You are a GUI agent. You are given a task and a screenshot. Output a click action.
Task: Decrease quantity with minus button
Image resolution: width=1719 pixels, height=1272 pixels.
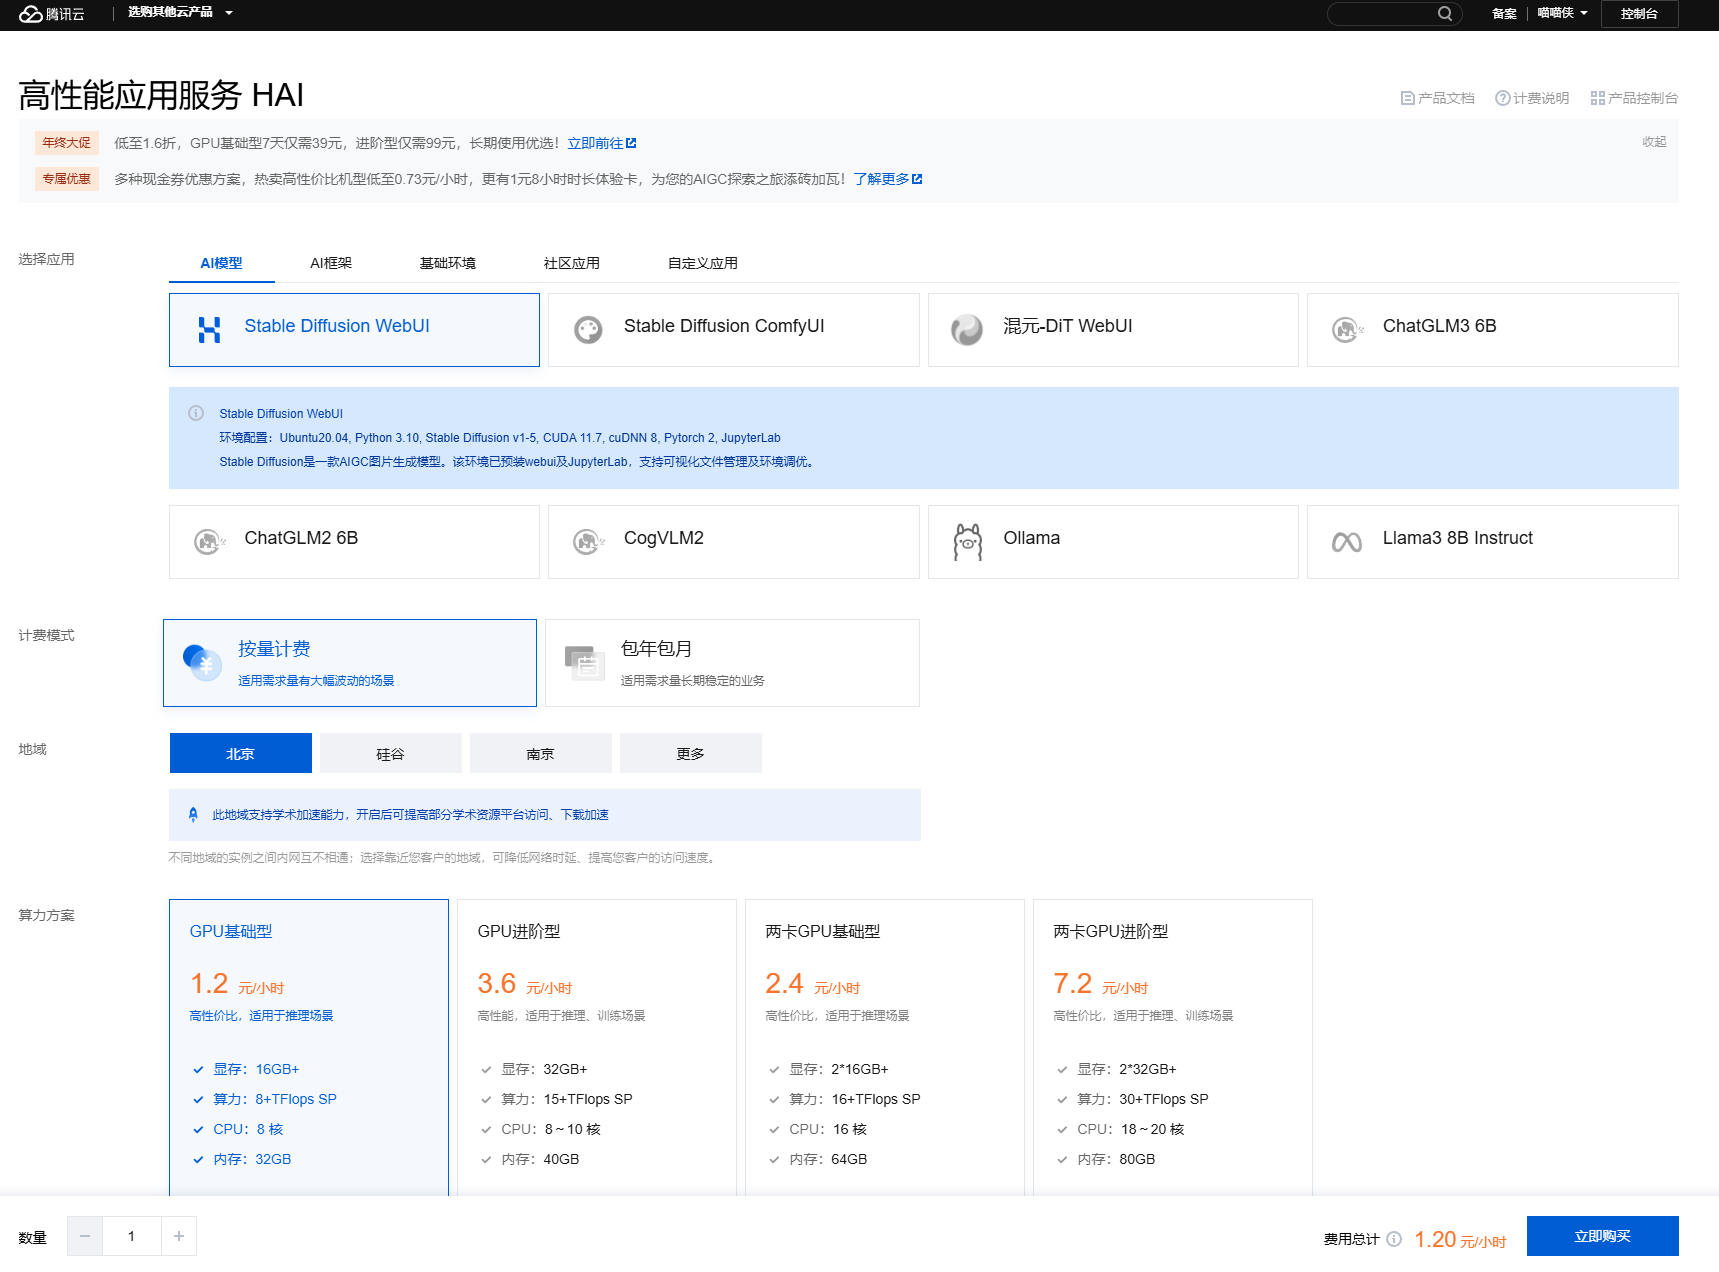coord(85,1236)
